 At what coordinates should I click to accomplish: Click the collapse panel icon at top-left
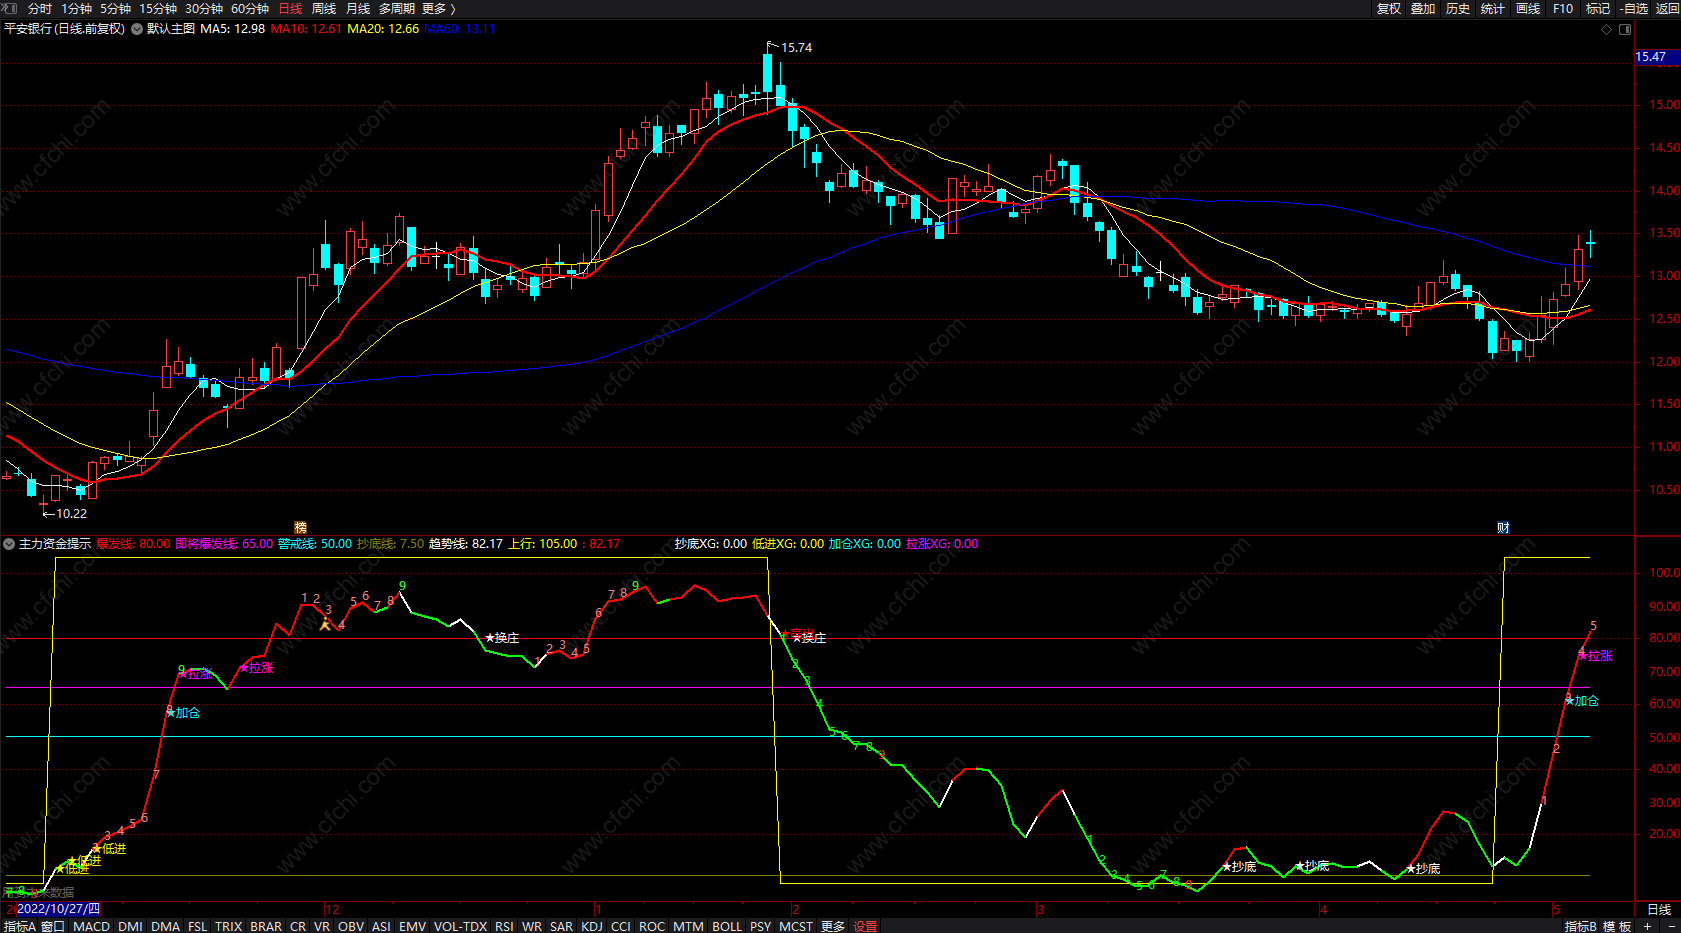tap(10, 8)
